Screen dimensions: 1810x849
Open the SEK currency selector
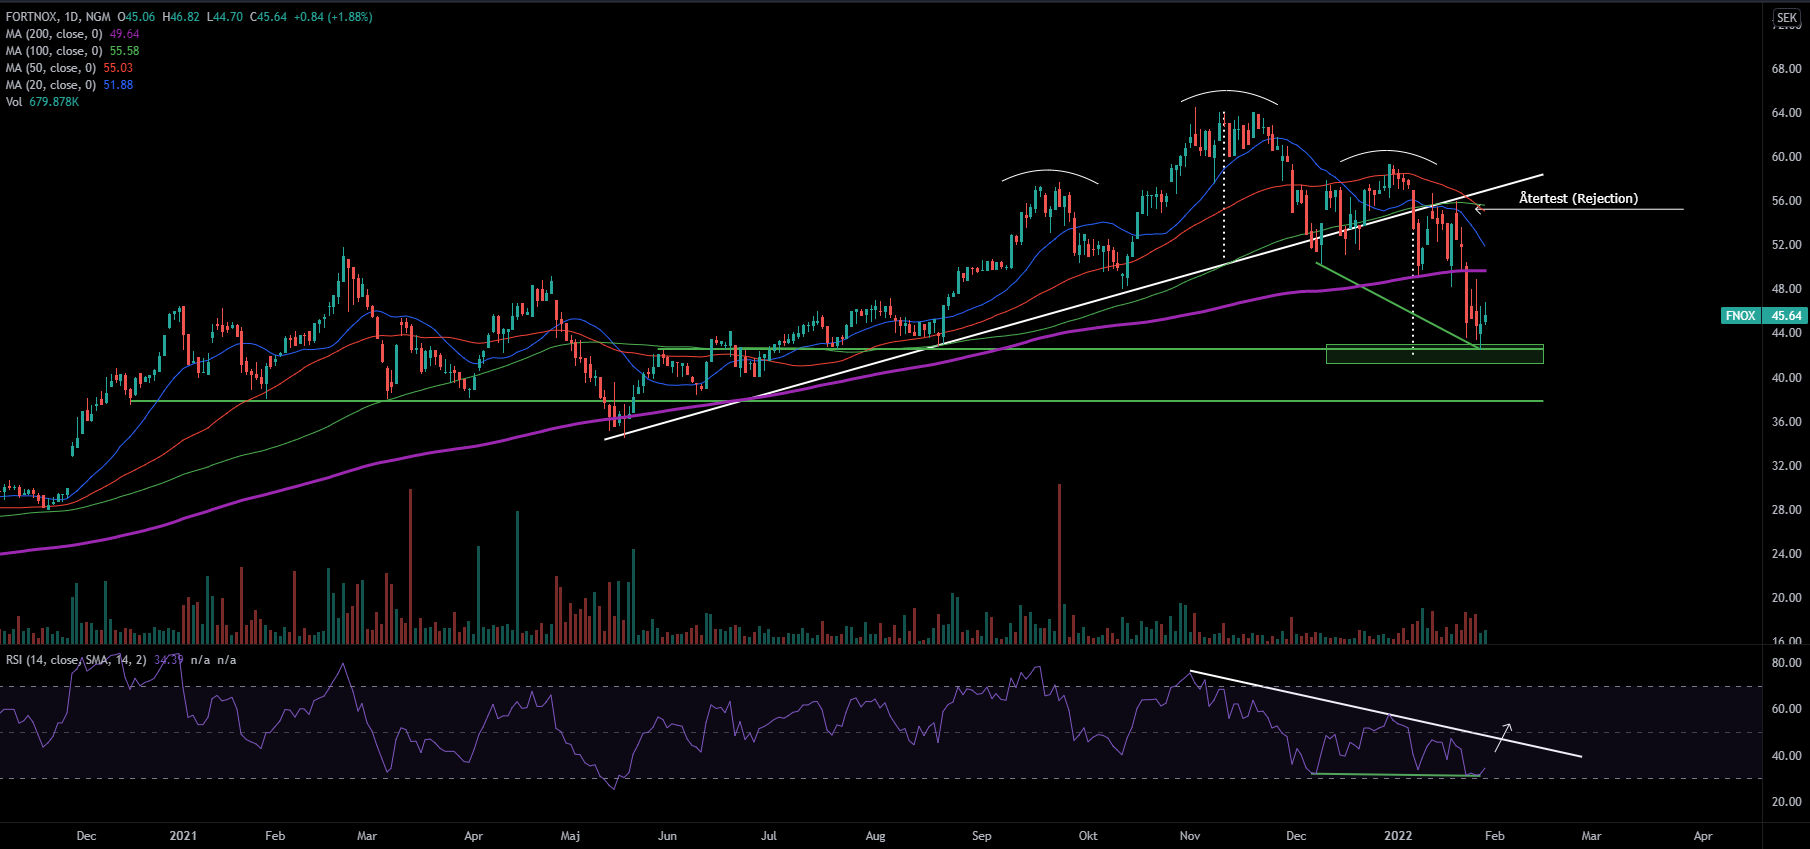point(1786,18)
